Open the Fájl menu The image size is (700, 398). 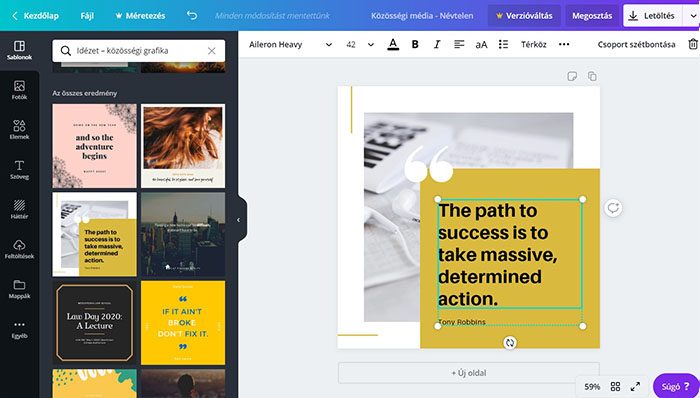(x=87, y=16)
